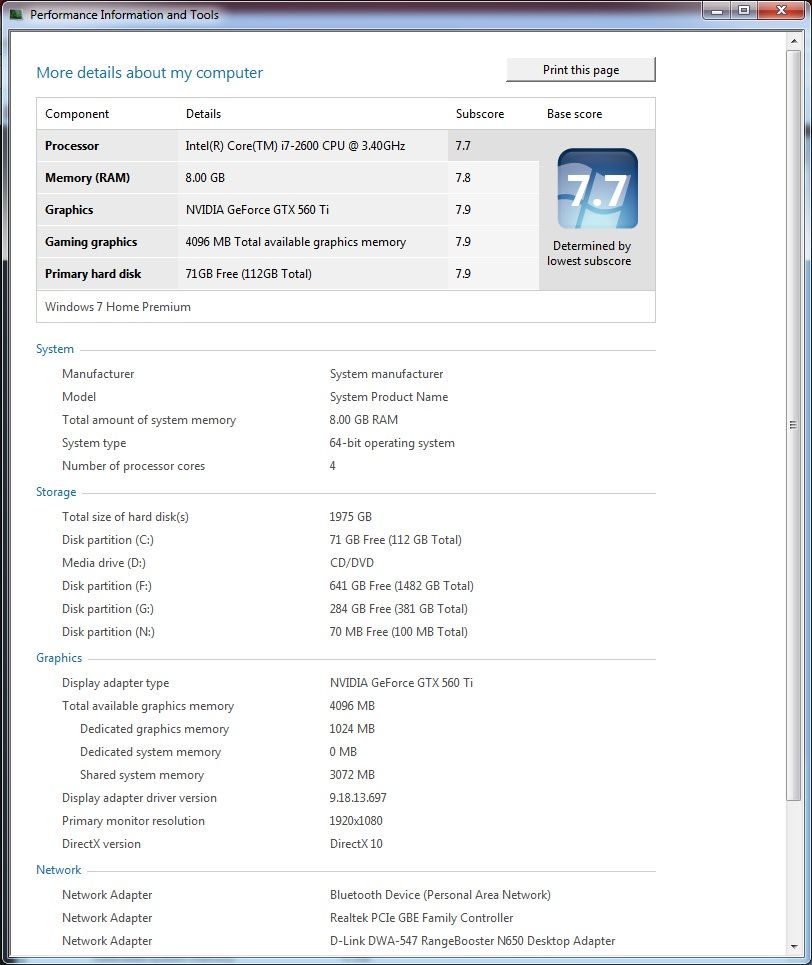Click the Gaming graphics row label

pyautogui.click(x=91, y=242)
